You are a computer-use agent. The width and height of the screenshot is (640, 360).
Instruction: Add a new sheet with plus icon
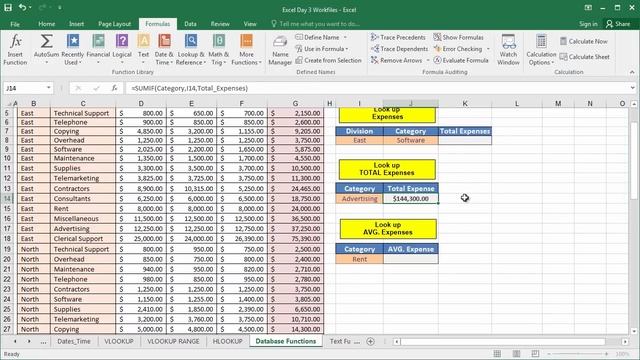tap(371, 341)
